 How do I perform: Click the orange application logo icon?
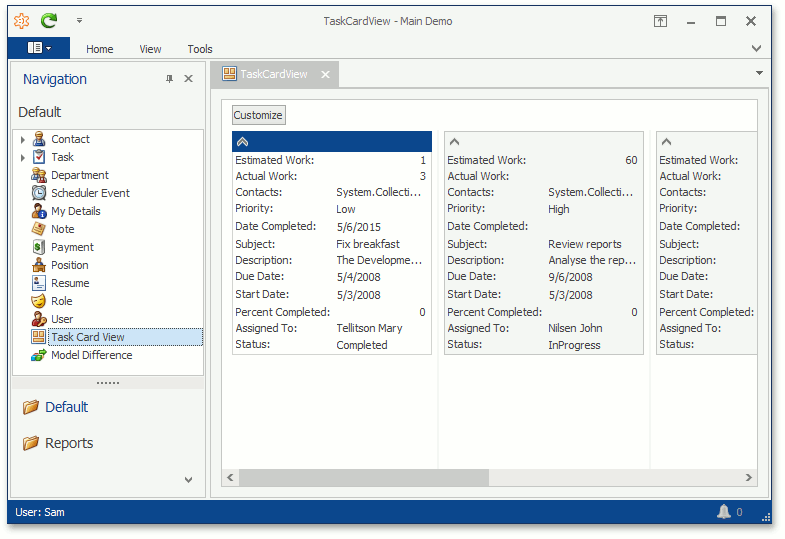point(22,21)
